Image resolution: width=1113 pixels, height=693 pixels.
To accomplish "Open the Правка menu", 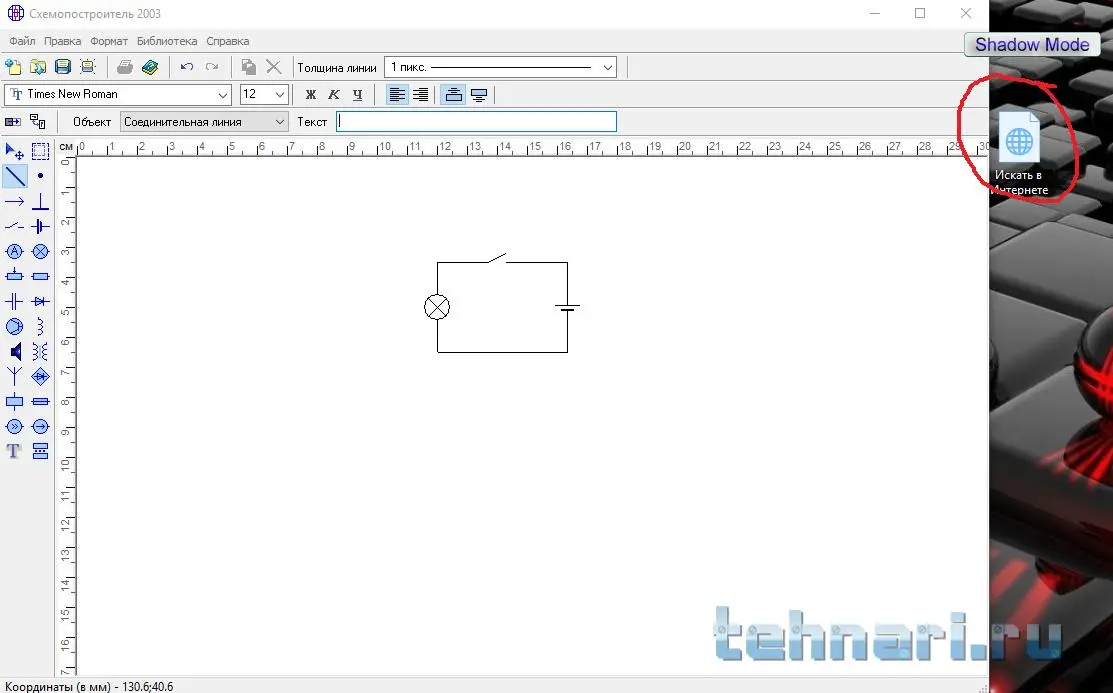I will tap(62, 41).
